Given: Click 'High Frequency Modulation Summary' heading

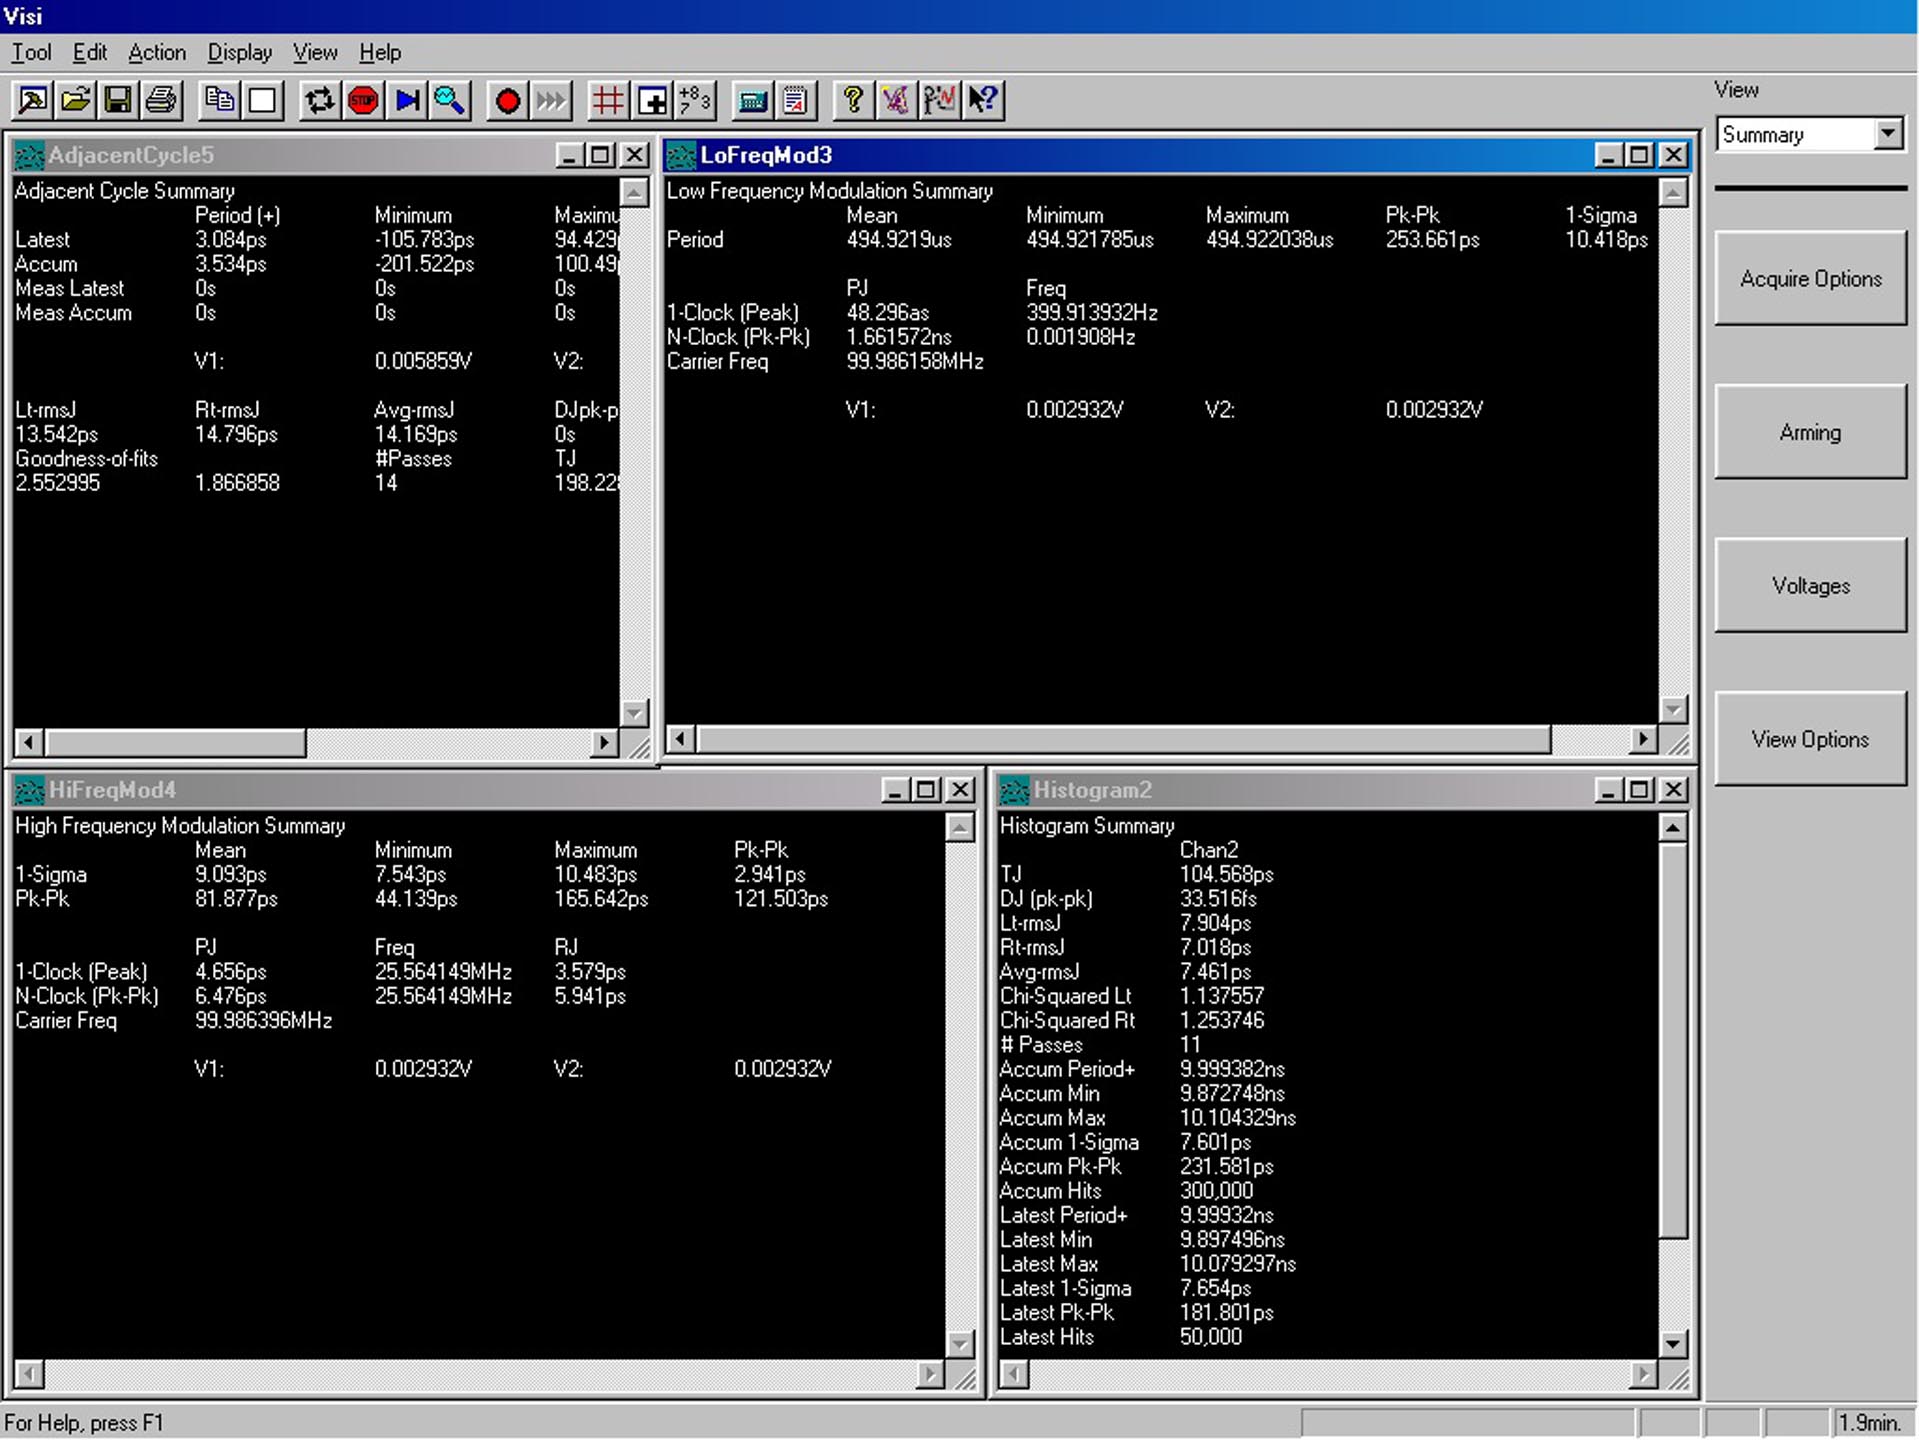Looking at the screenshot, I should [x=180, y=826].
